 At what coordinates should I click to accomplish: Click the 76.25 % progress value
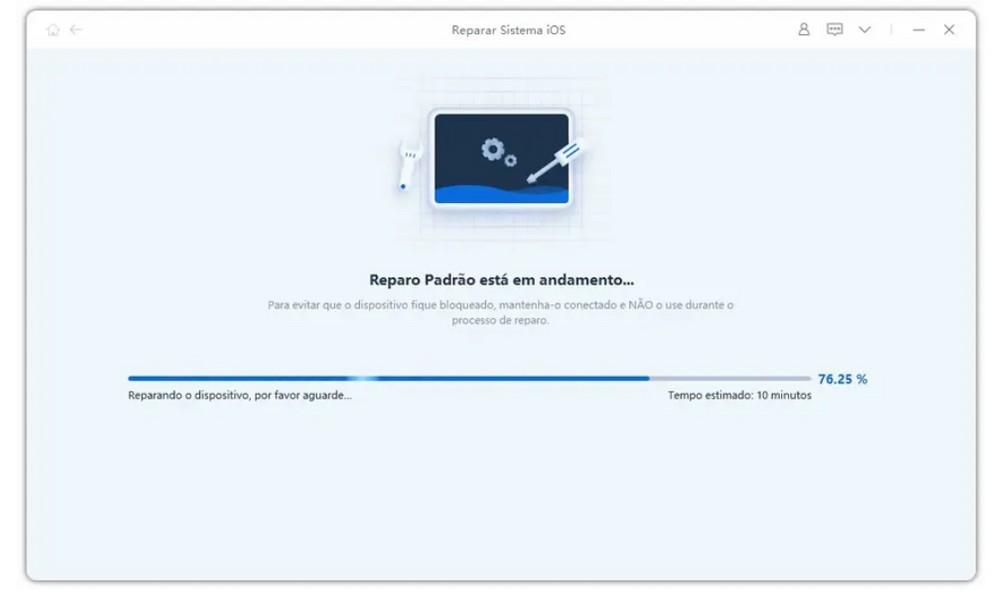pos(842,379)
